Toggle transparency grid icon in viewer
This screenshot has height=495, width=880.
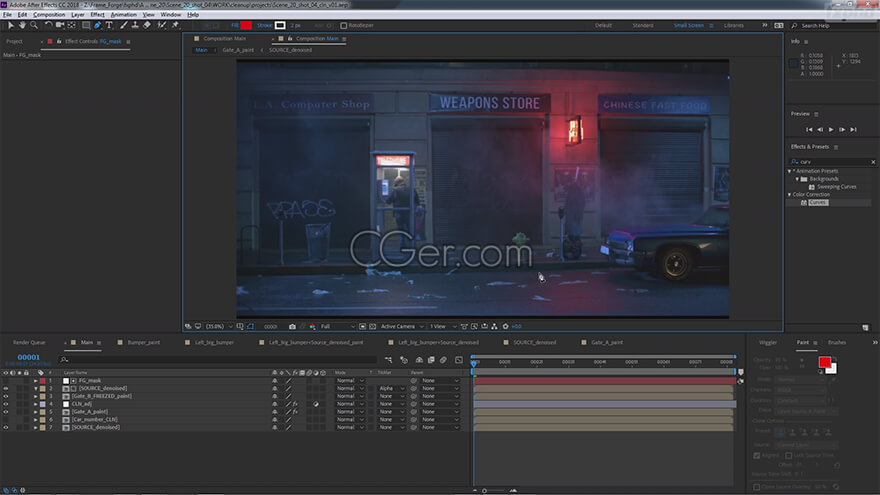point(372,327)
